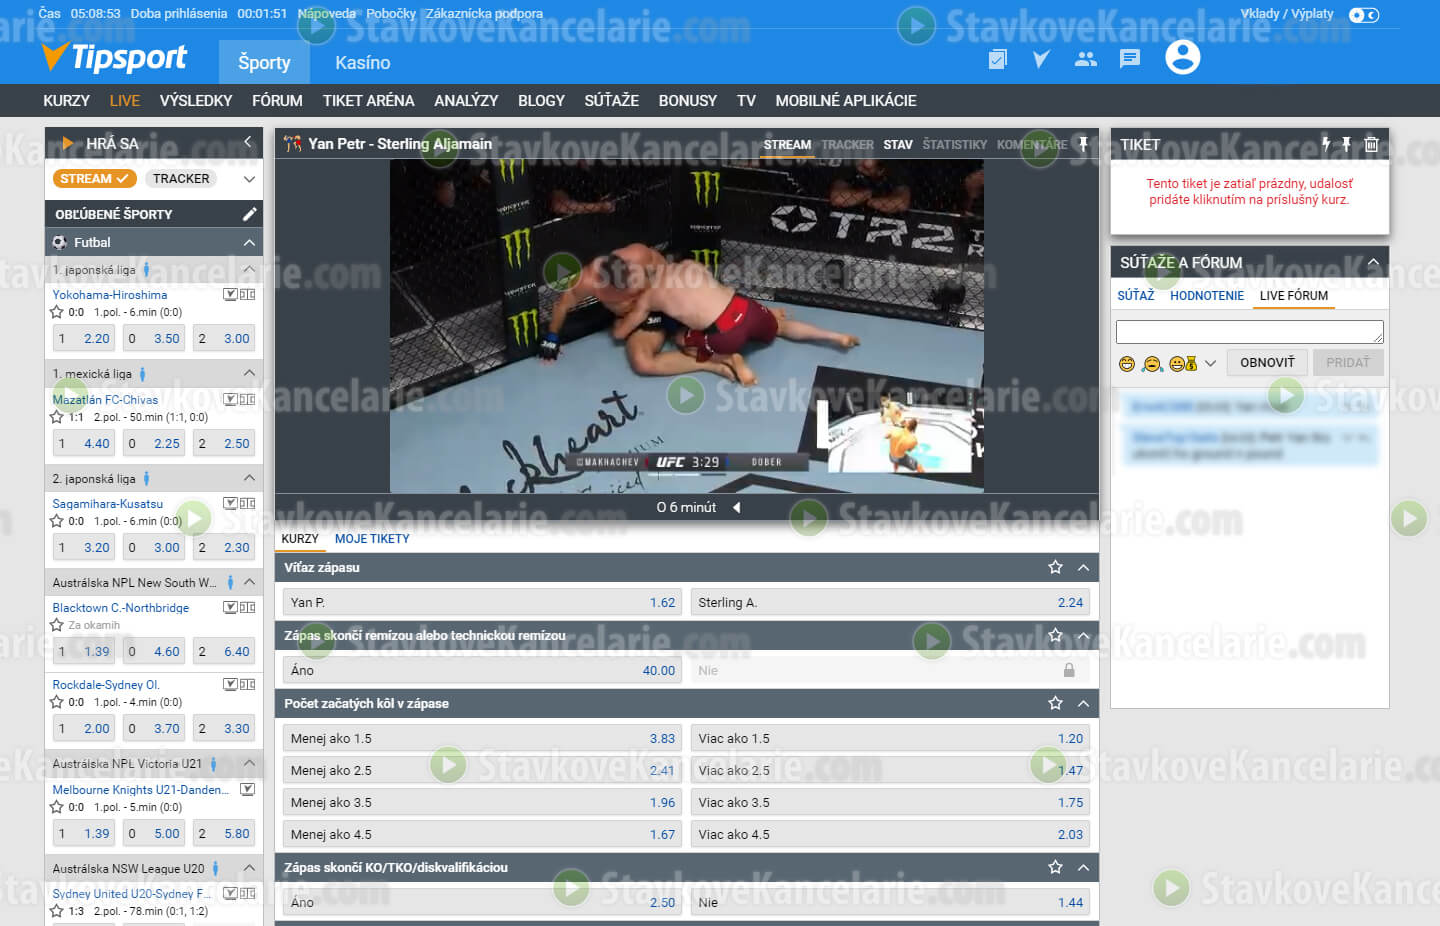Open the Yokohama-Hiroshima match link

[110, 295]
